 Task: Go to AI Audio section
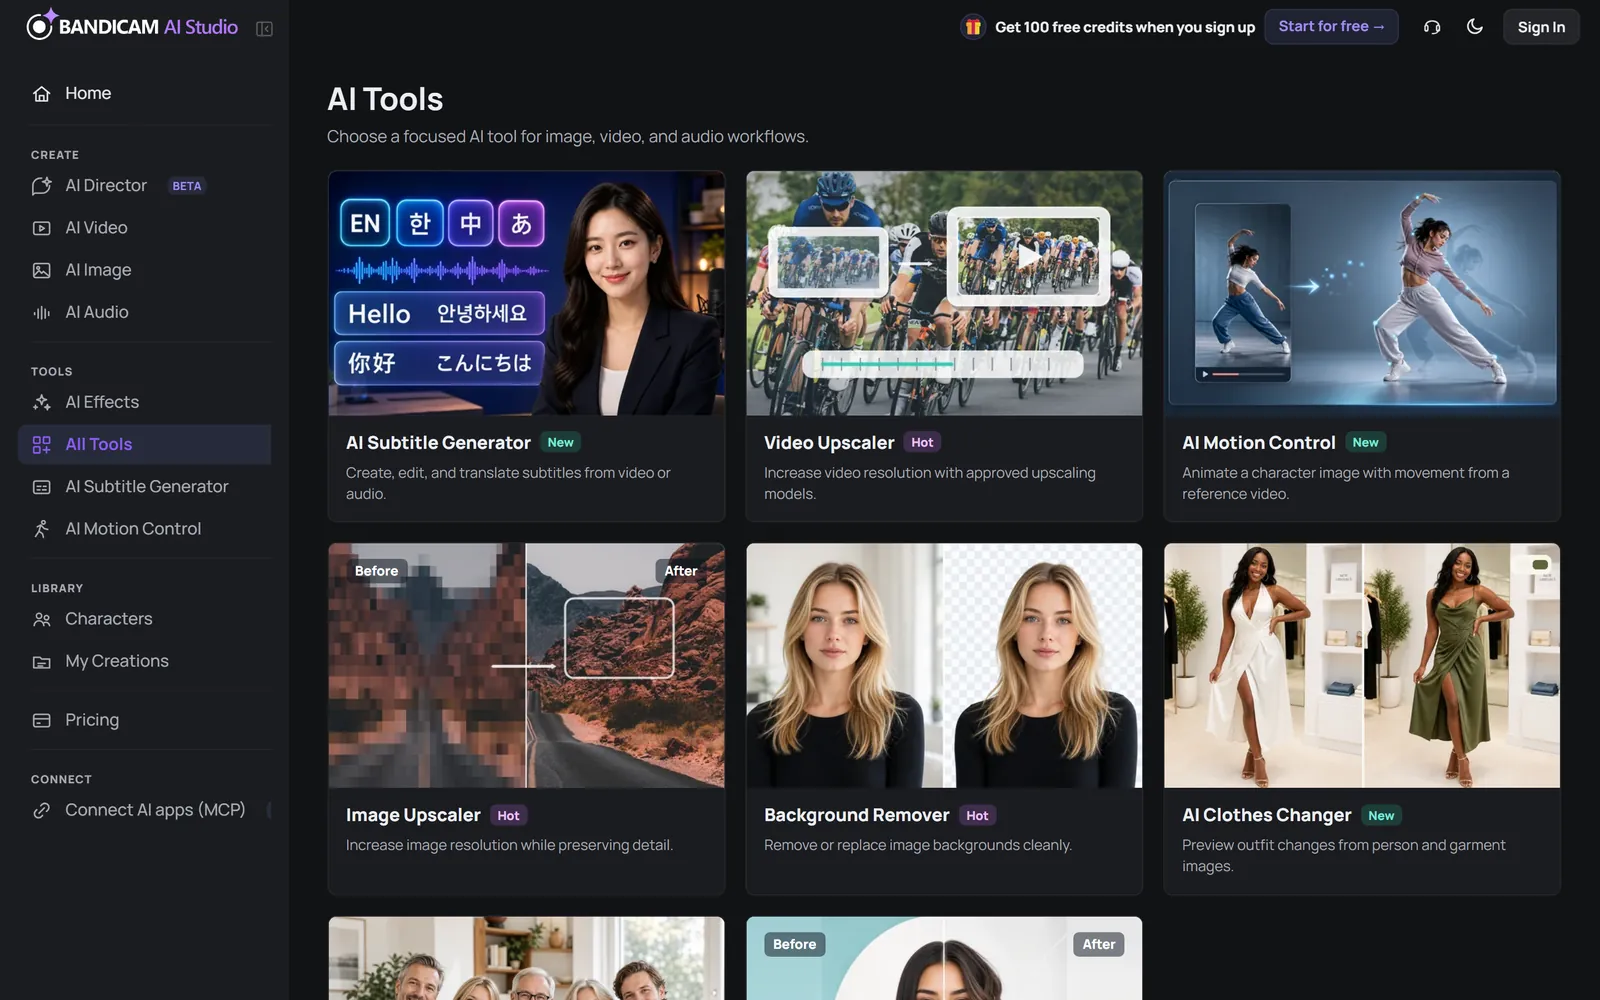point(145,312)
